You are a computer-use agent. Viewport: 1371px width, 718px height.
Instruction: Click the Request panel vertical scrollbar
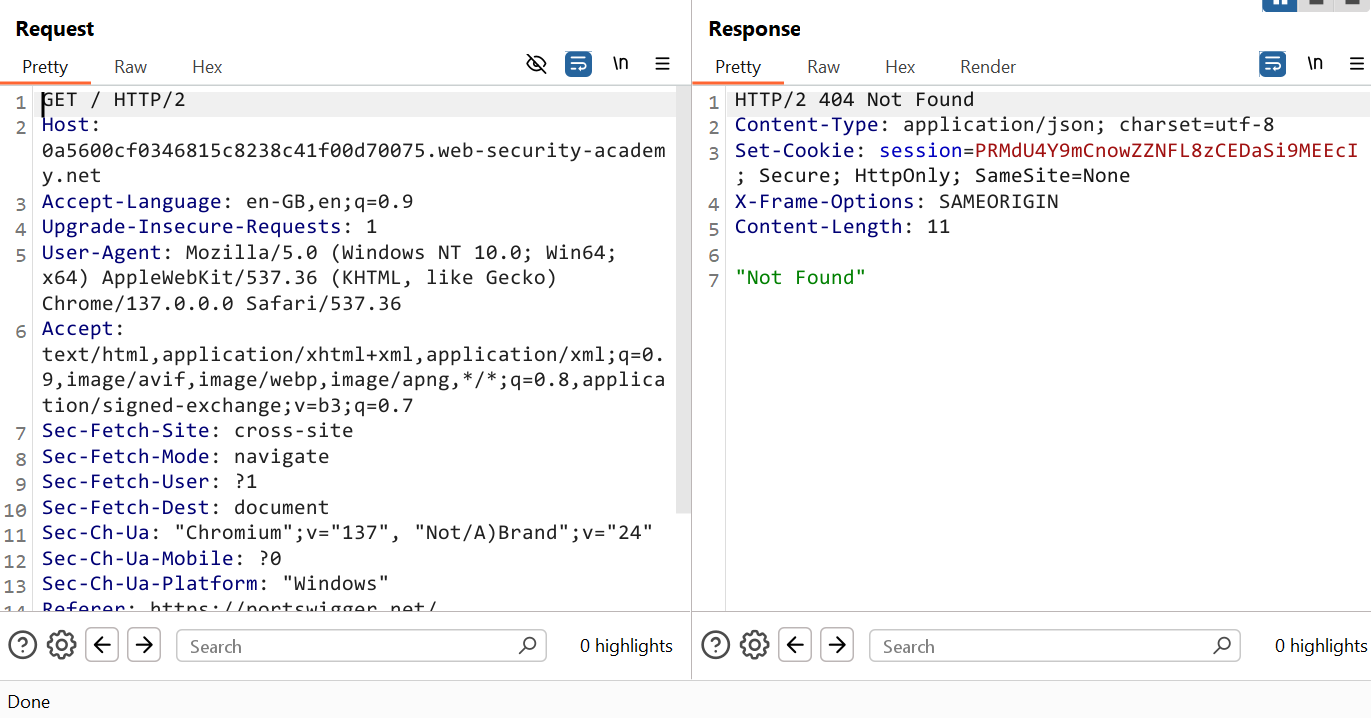coord(683,300)
